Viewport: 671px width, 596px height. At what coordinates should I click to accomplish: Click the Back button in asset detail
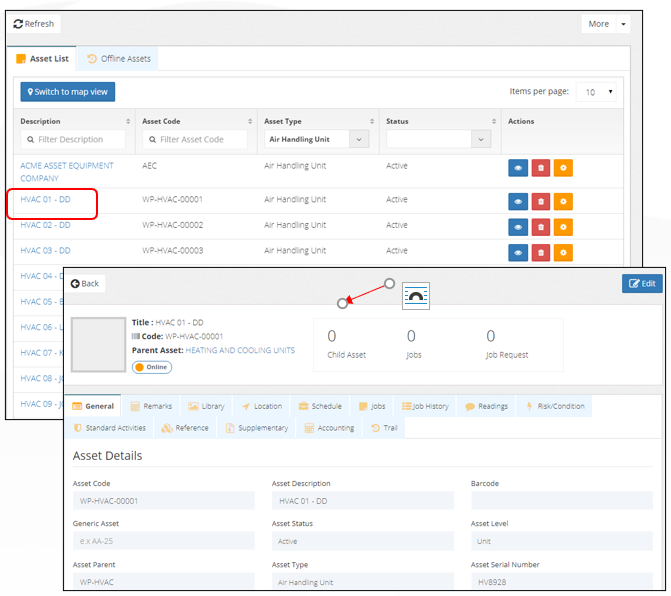[85, 284]
